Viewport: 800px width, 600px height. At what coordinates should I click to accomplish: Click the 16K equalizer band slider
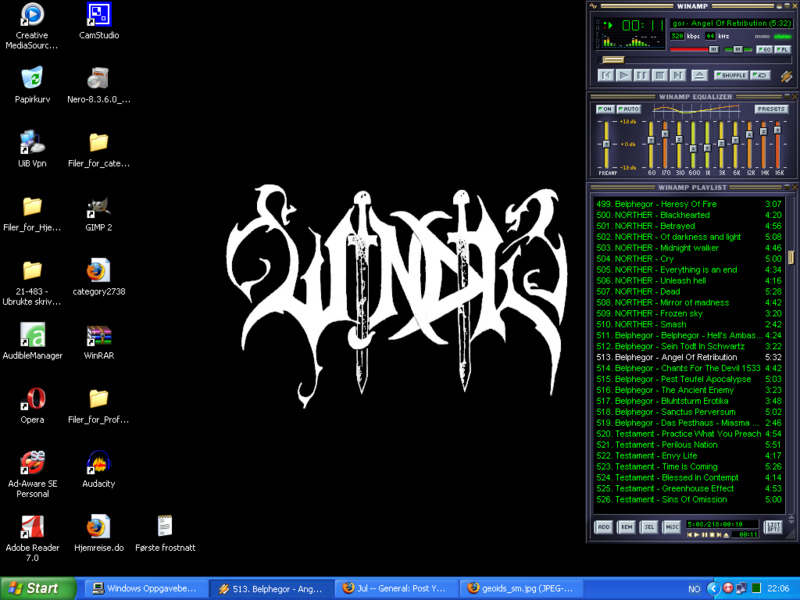[778, 145]
